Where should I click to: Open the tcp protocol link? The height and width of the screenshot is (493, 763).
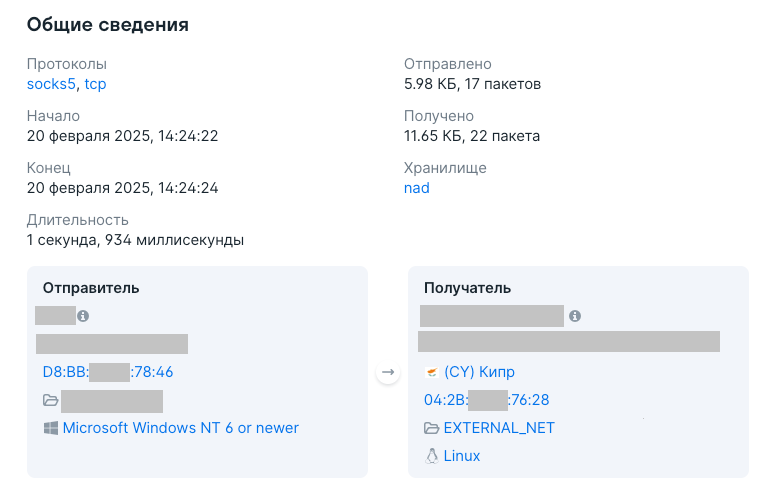95,84
